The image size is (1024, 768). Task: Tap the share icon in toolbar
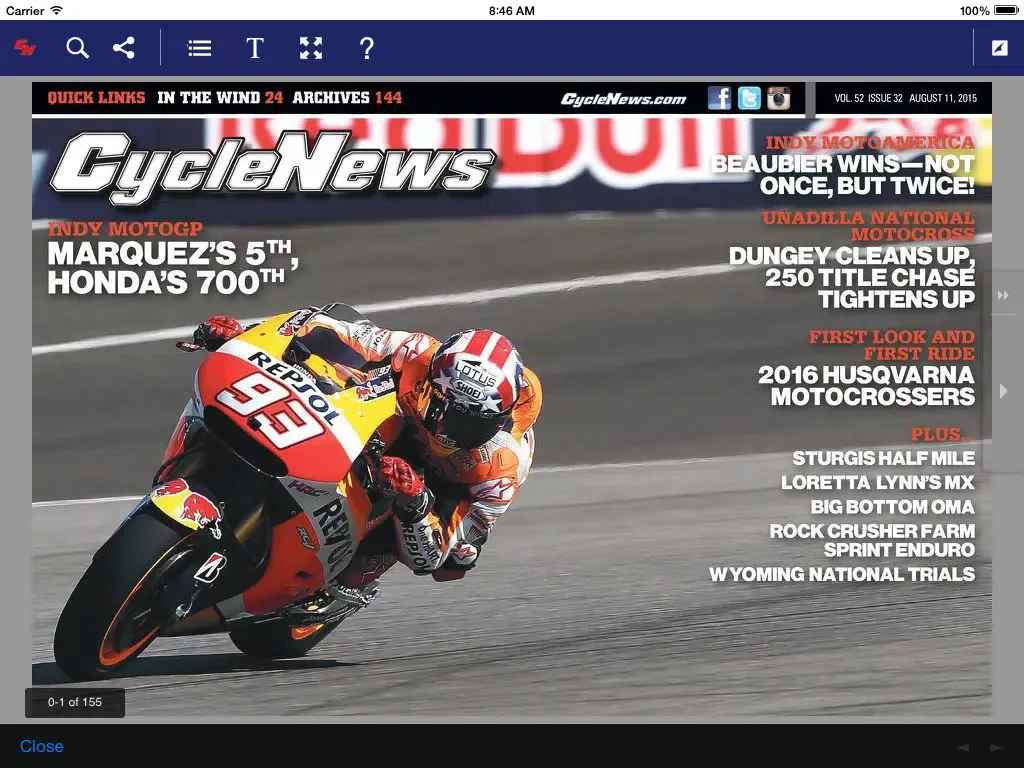click(x=123, y=48)
